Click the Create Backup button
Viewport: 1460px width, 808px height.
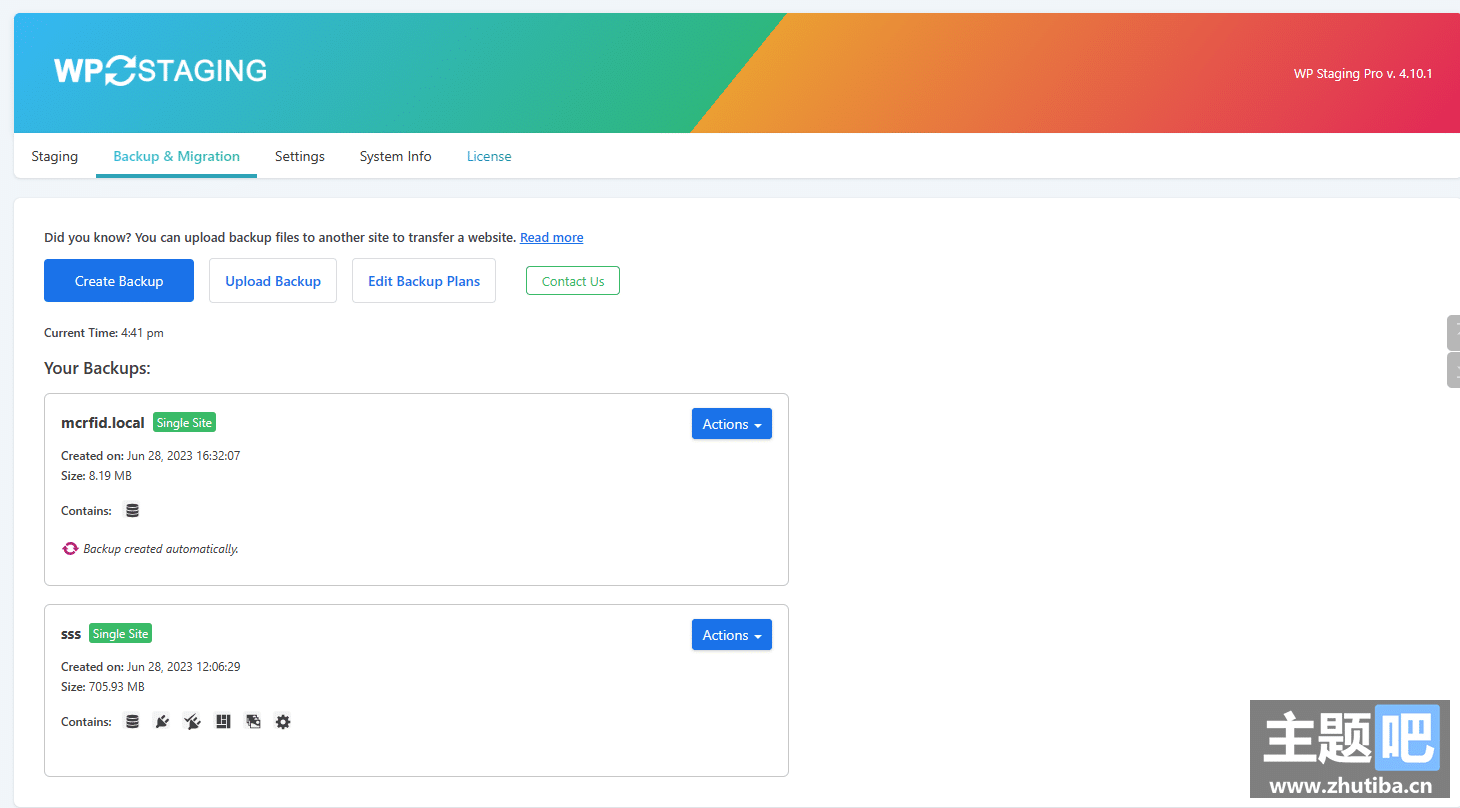coord(119,281)
